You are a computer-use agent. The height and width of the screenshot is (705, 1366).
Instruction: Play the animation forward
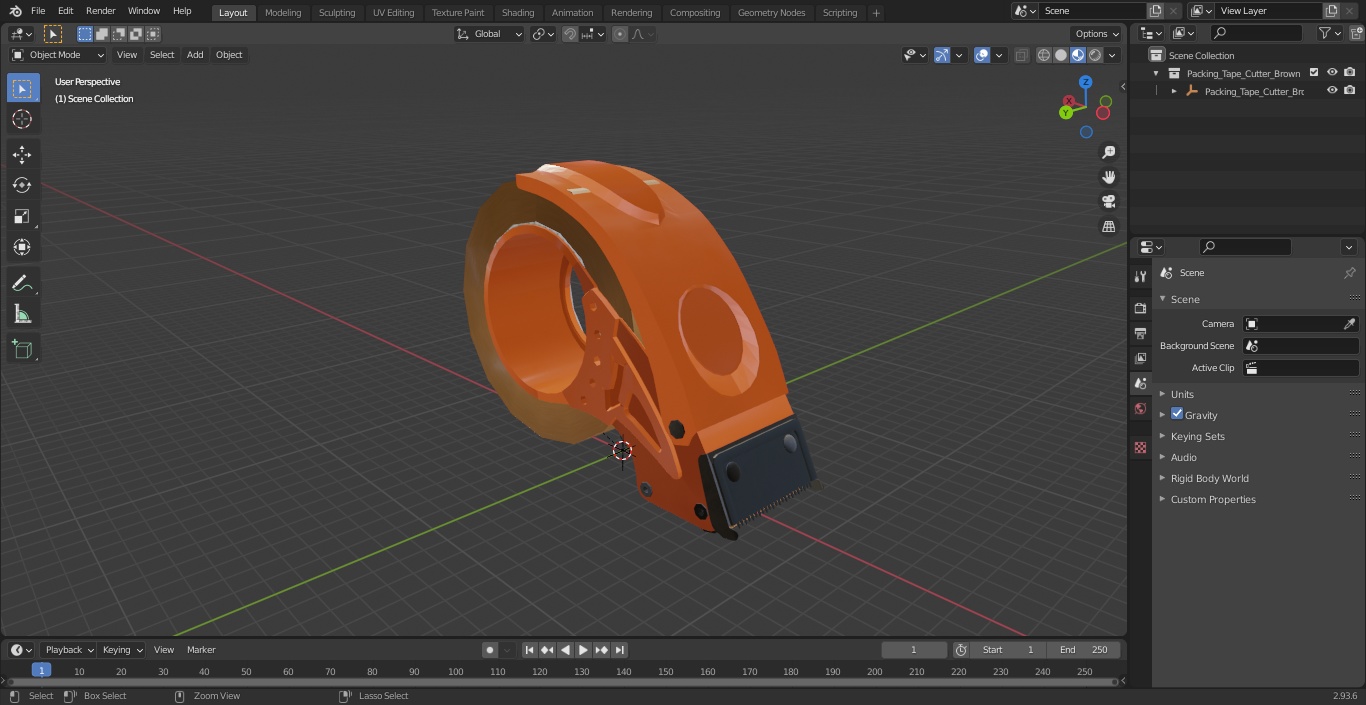[583, 650]
